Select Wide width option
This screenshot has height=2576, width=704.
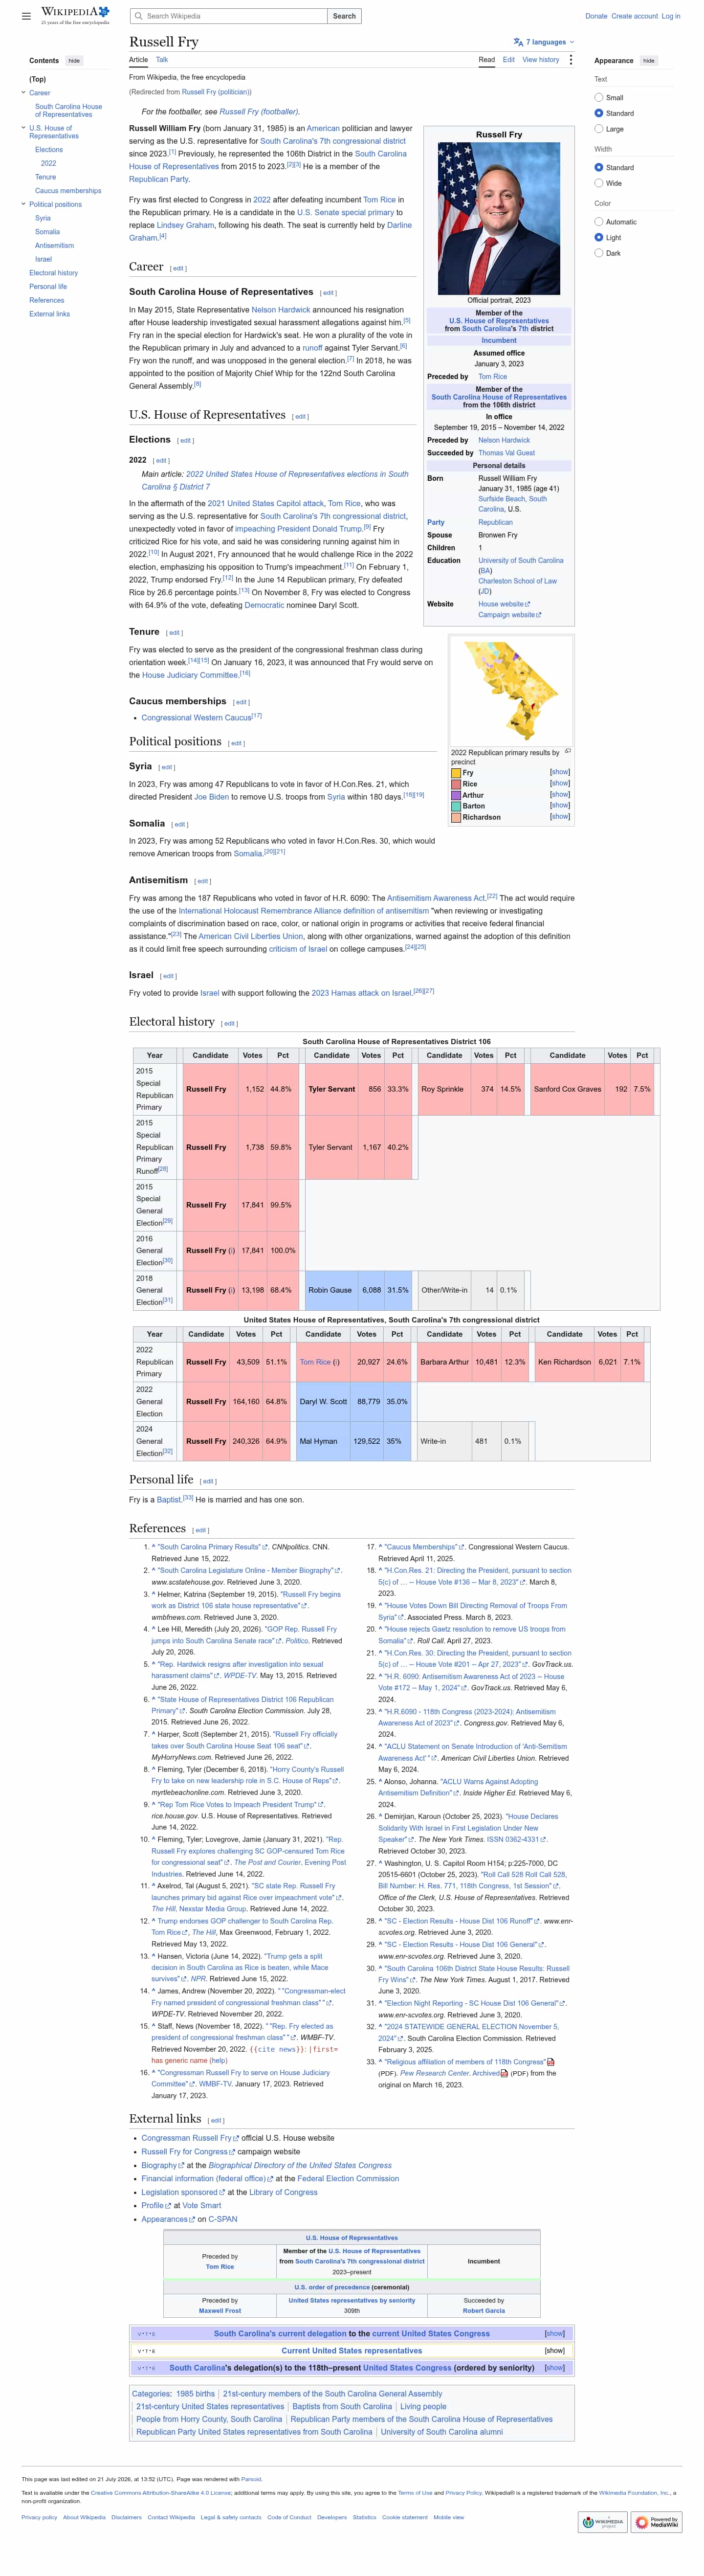[x=599, y=183]
